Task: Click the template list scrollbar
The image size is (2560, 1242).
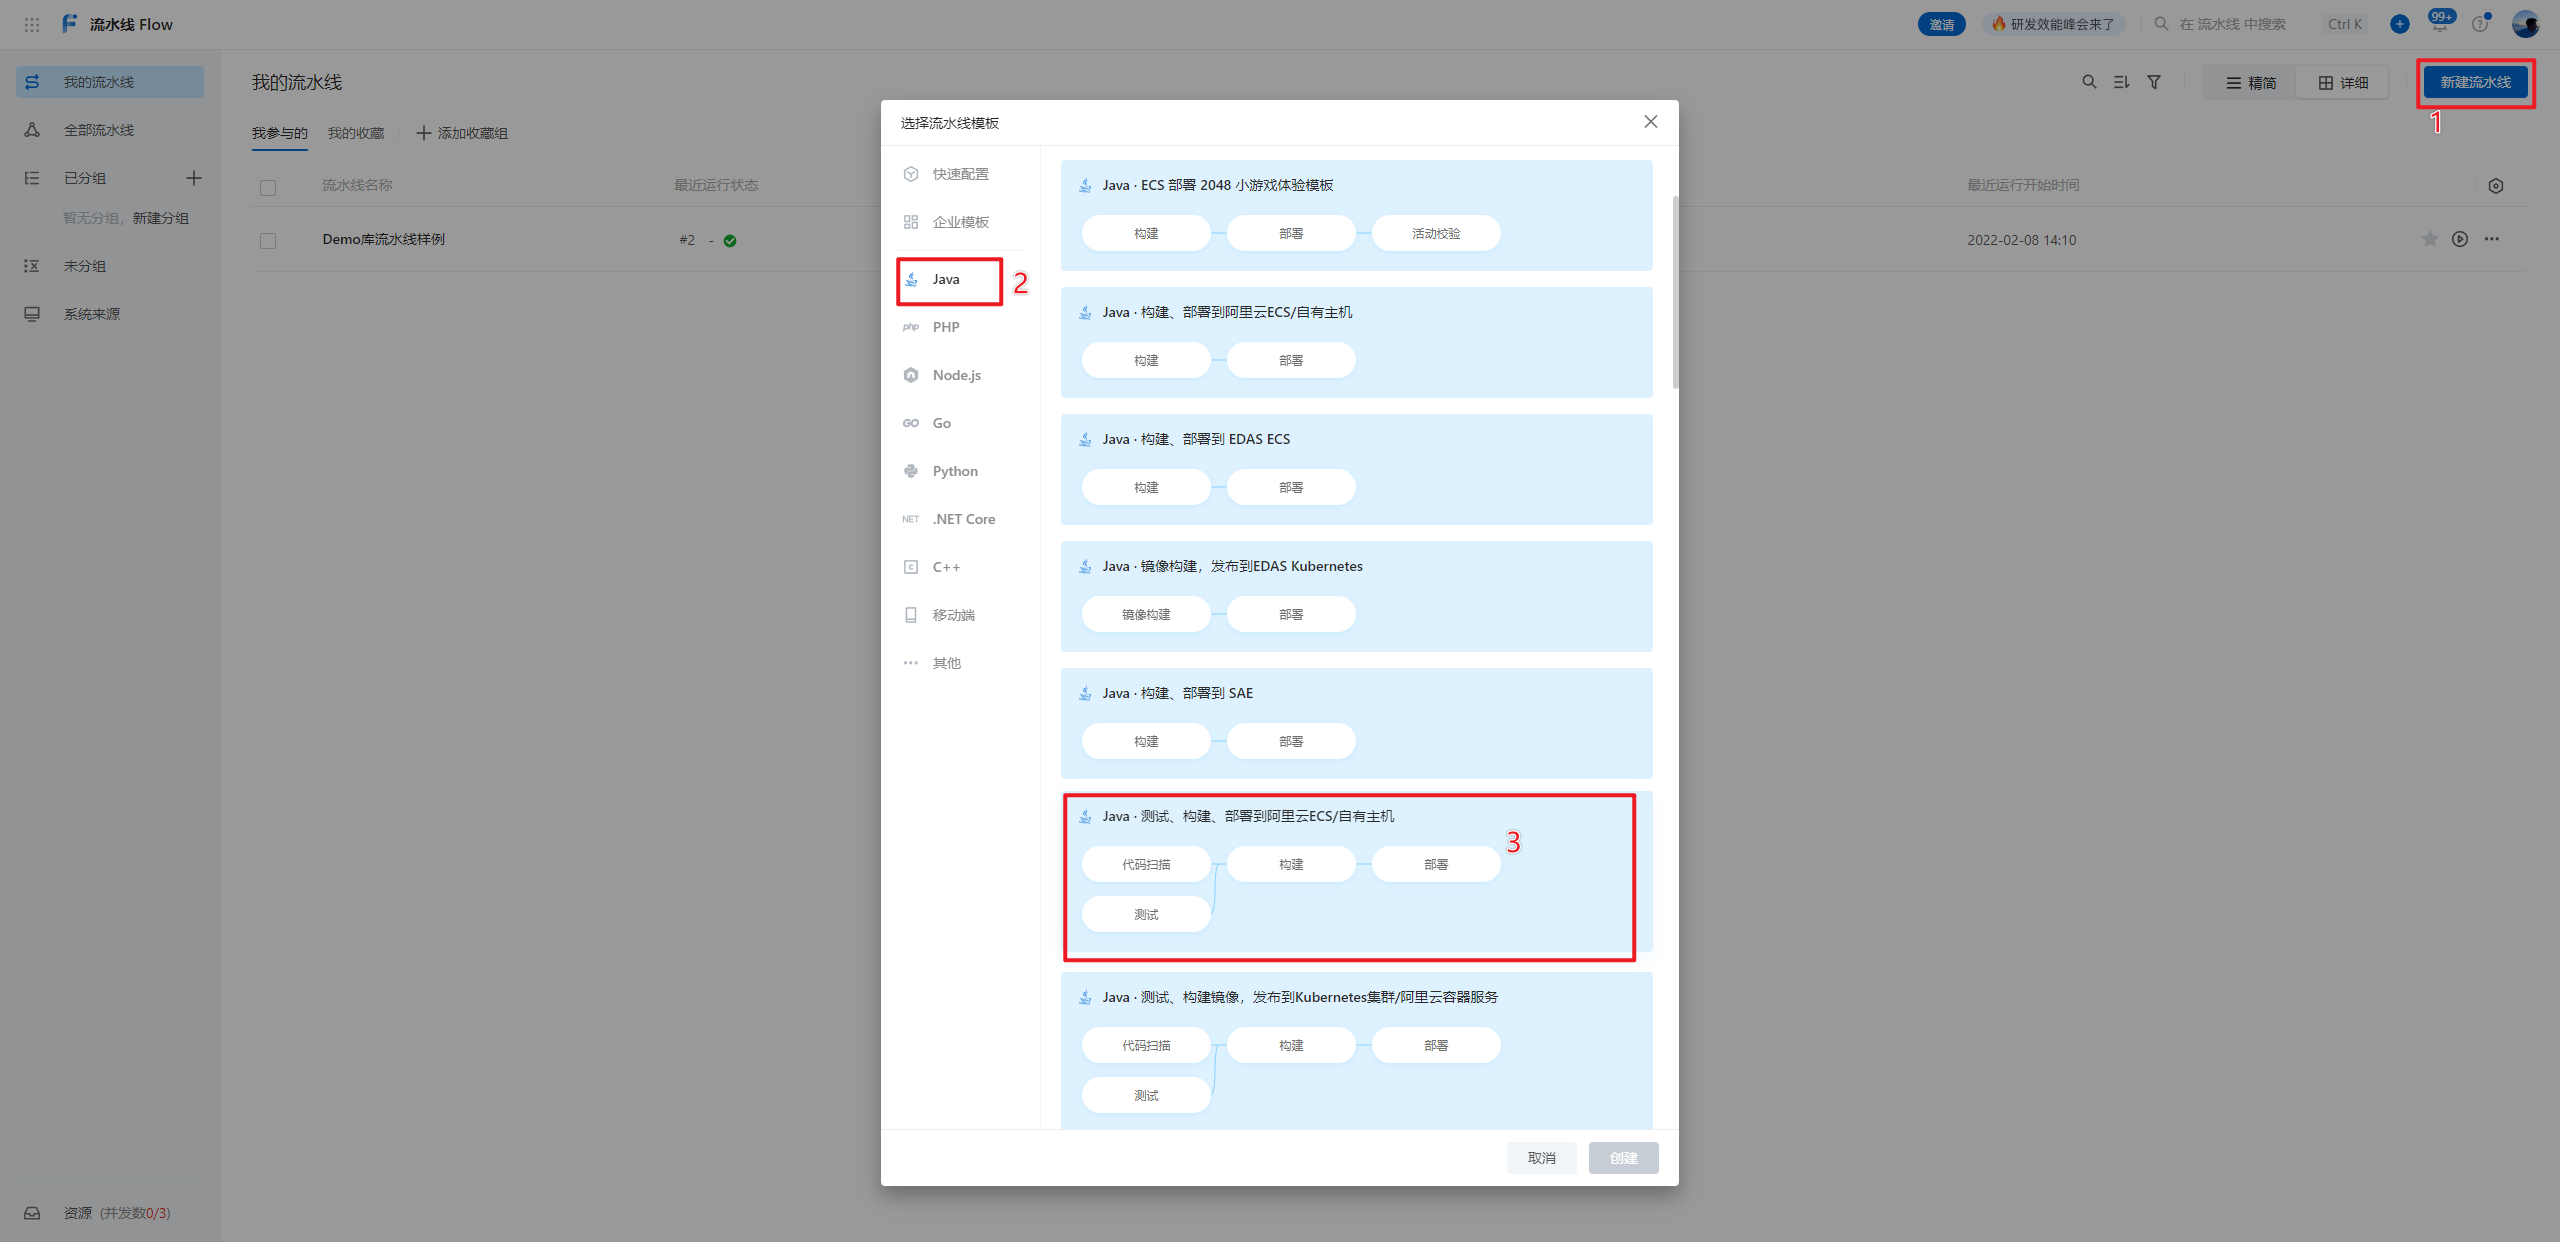Action: pyautogui.click(x=1675, y=292)
